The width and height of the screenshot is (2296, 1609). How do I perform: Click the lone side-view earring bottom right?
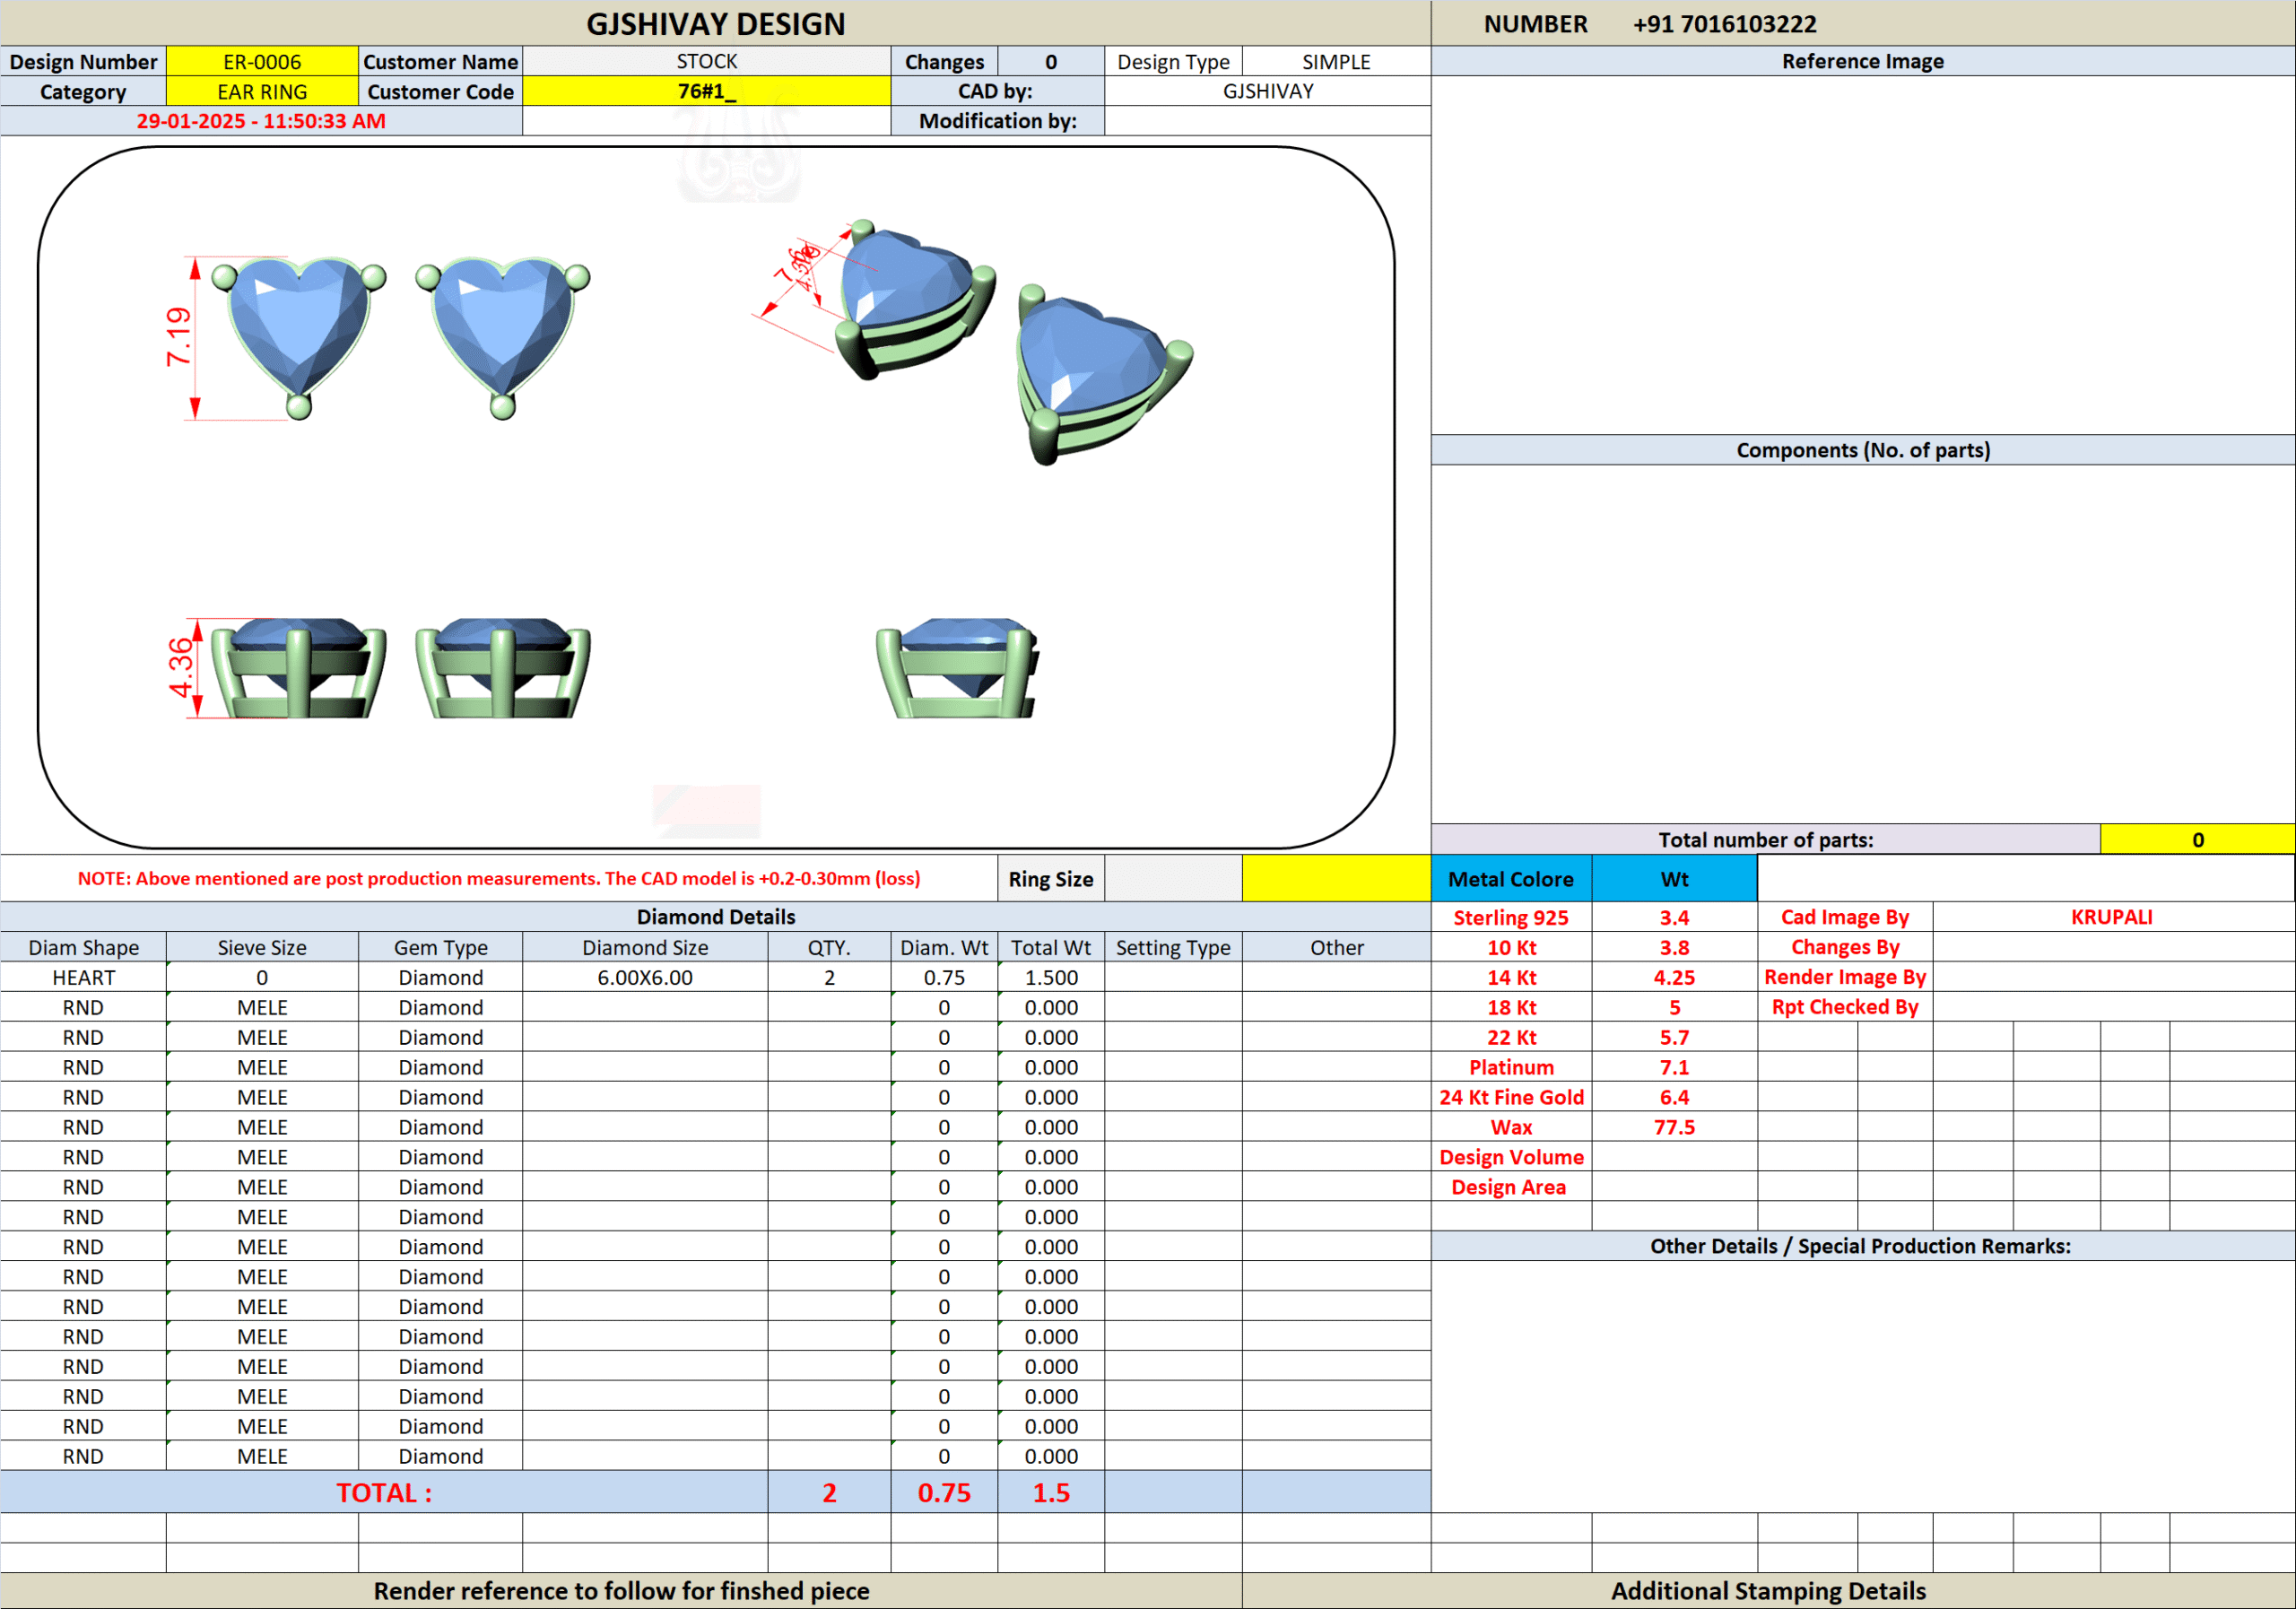[x=958, y=668]
